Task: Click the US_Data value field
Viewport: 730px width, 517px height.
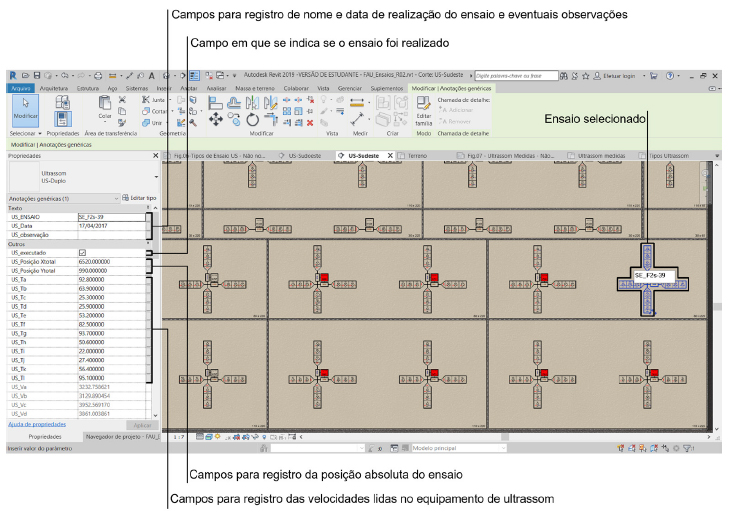Action: pos(112,225)
